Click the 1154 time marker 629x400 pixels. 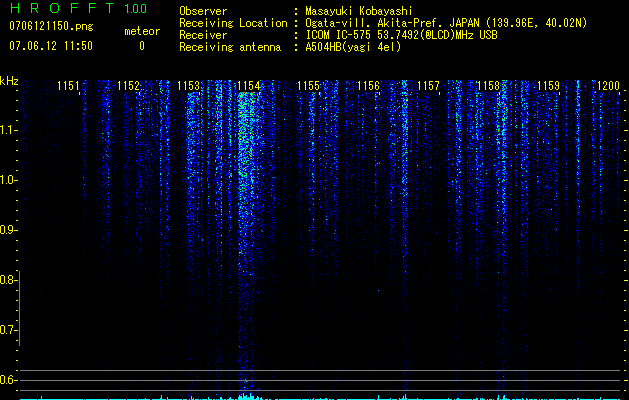(x=248, y=86)
